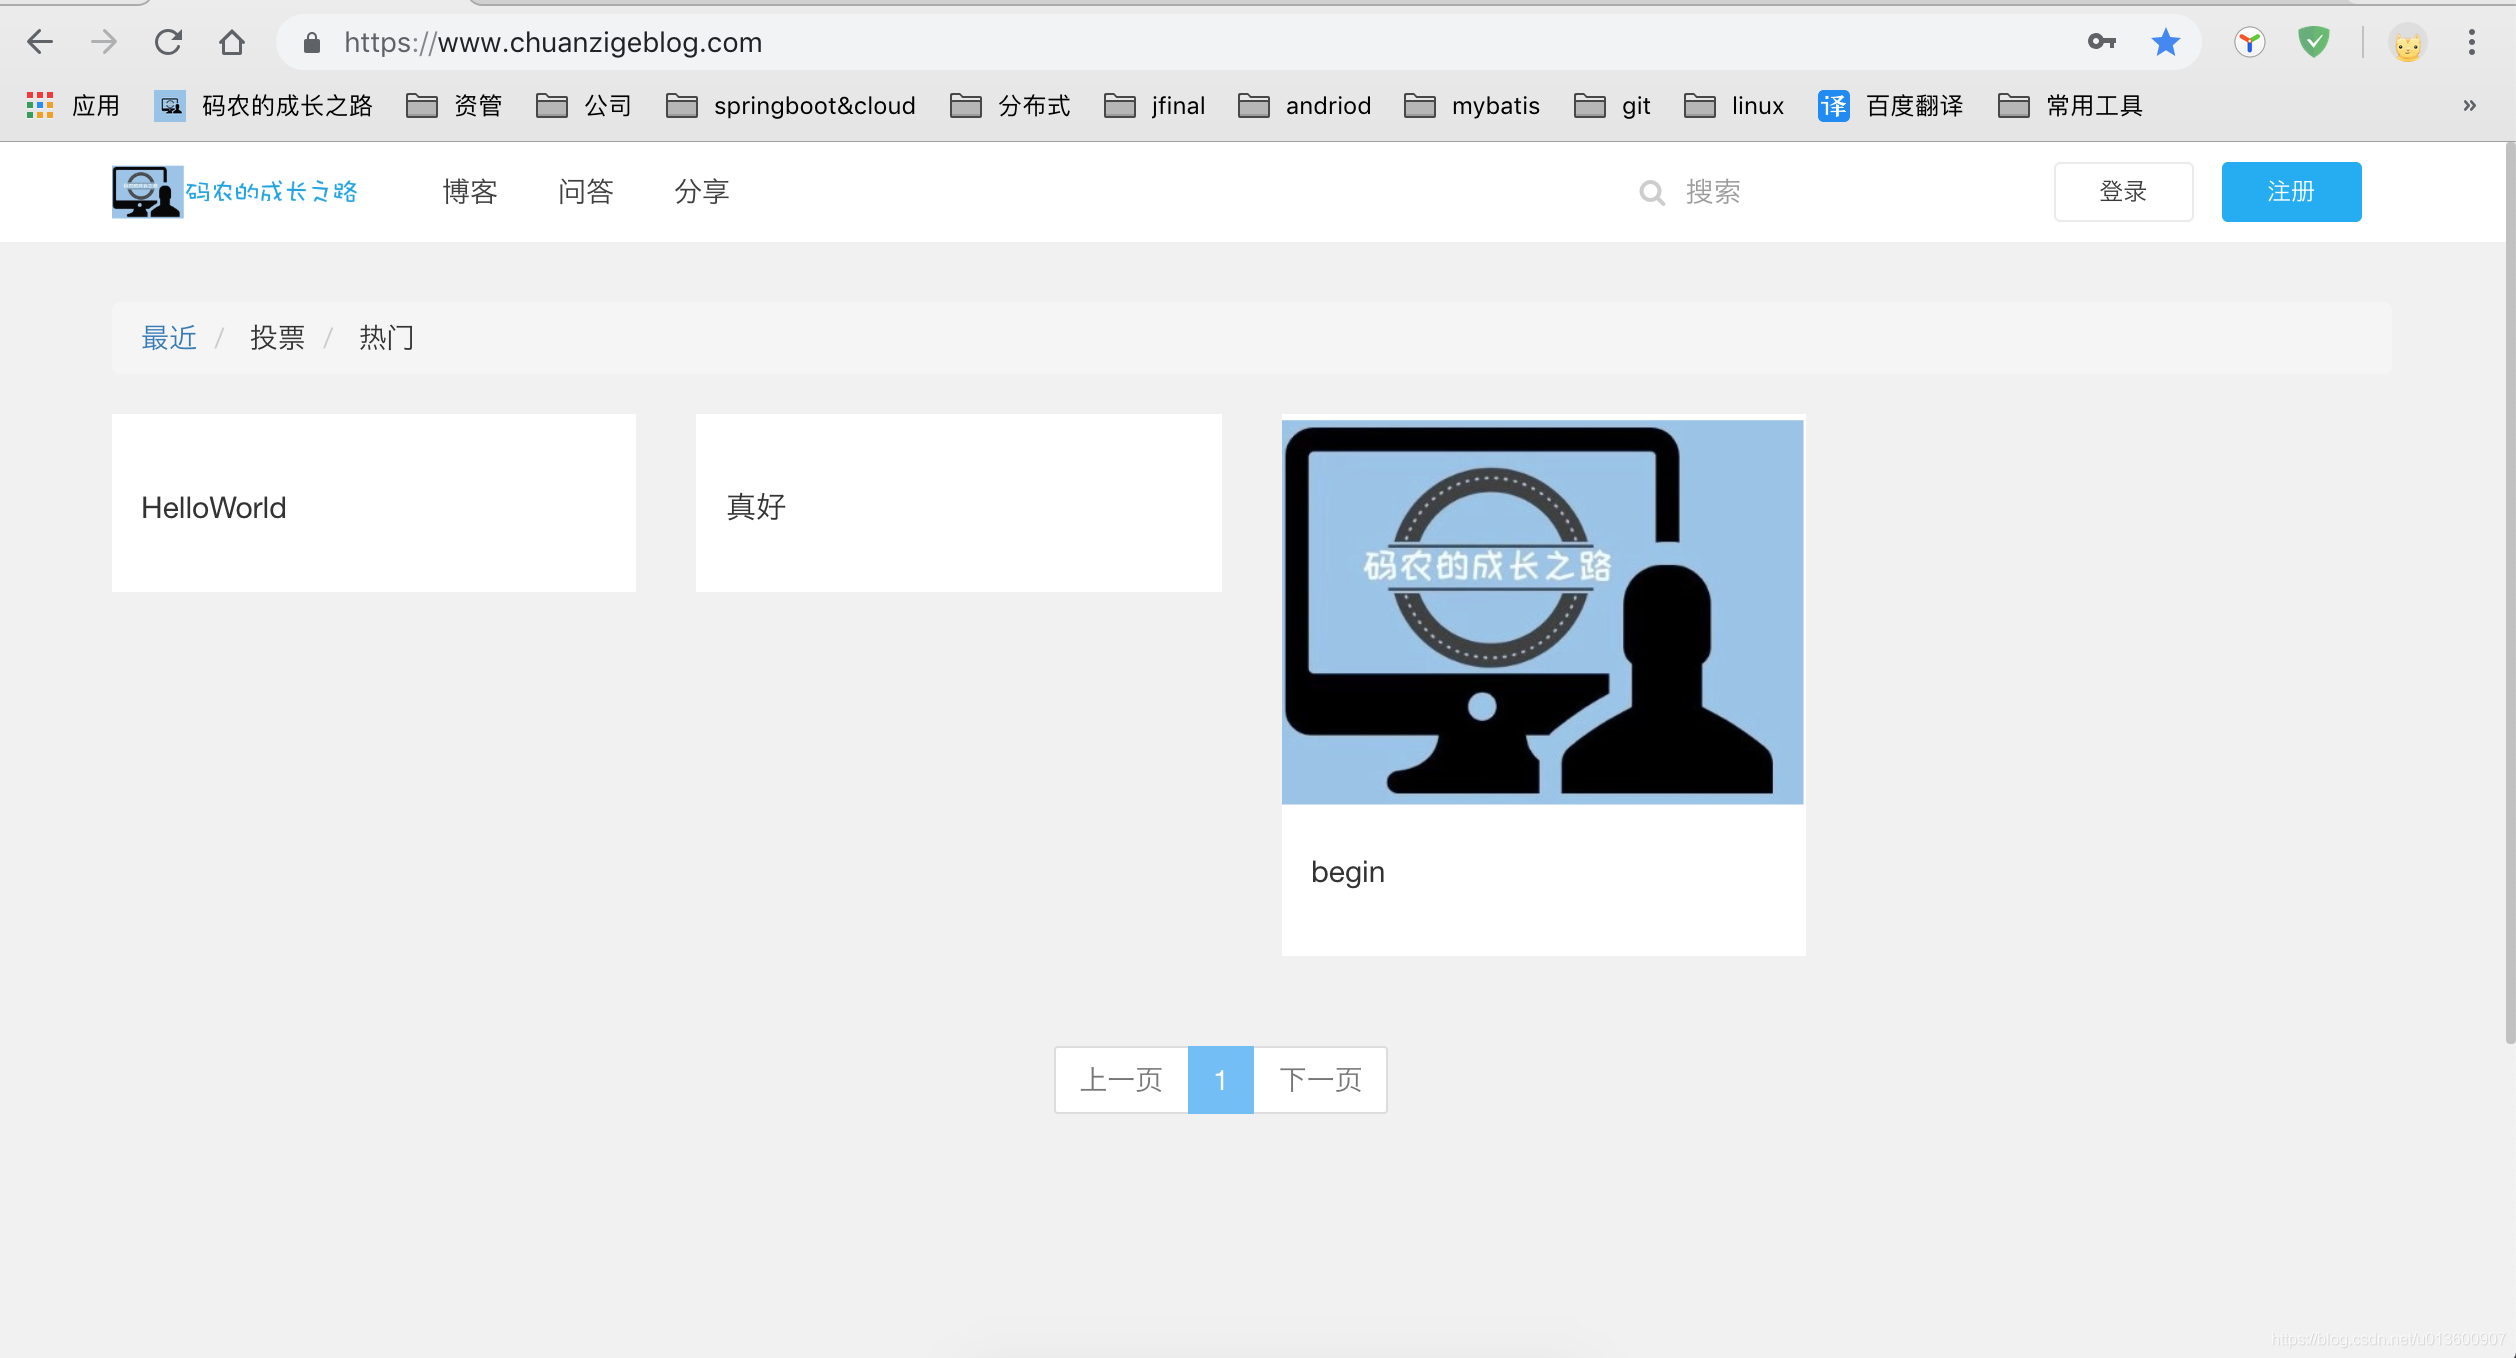Select the 热门 filter tab
This screenshot has width=2516, height=1358.
tap(386, 338)
